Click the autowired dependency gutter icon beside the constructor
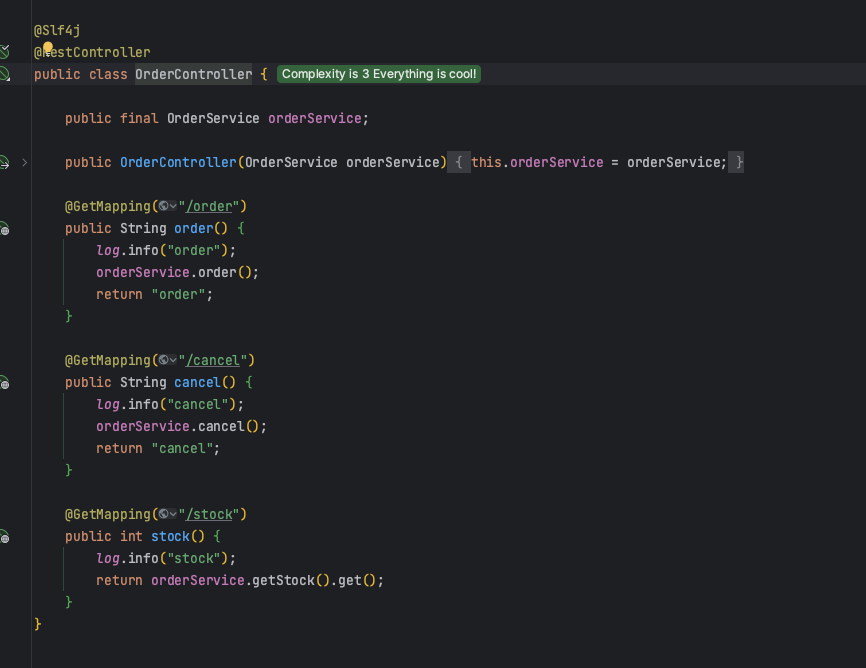The width and height of the screenshot is (866, 668). (x=4, y=162)
